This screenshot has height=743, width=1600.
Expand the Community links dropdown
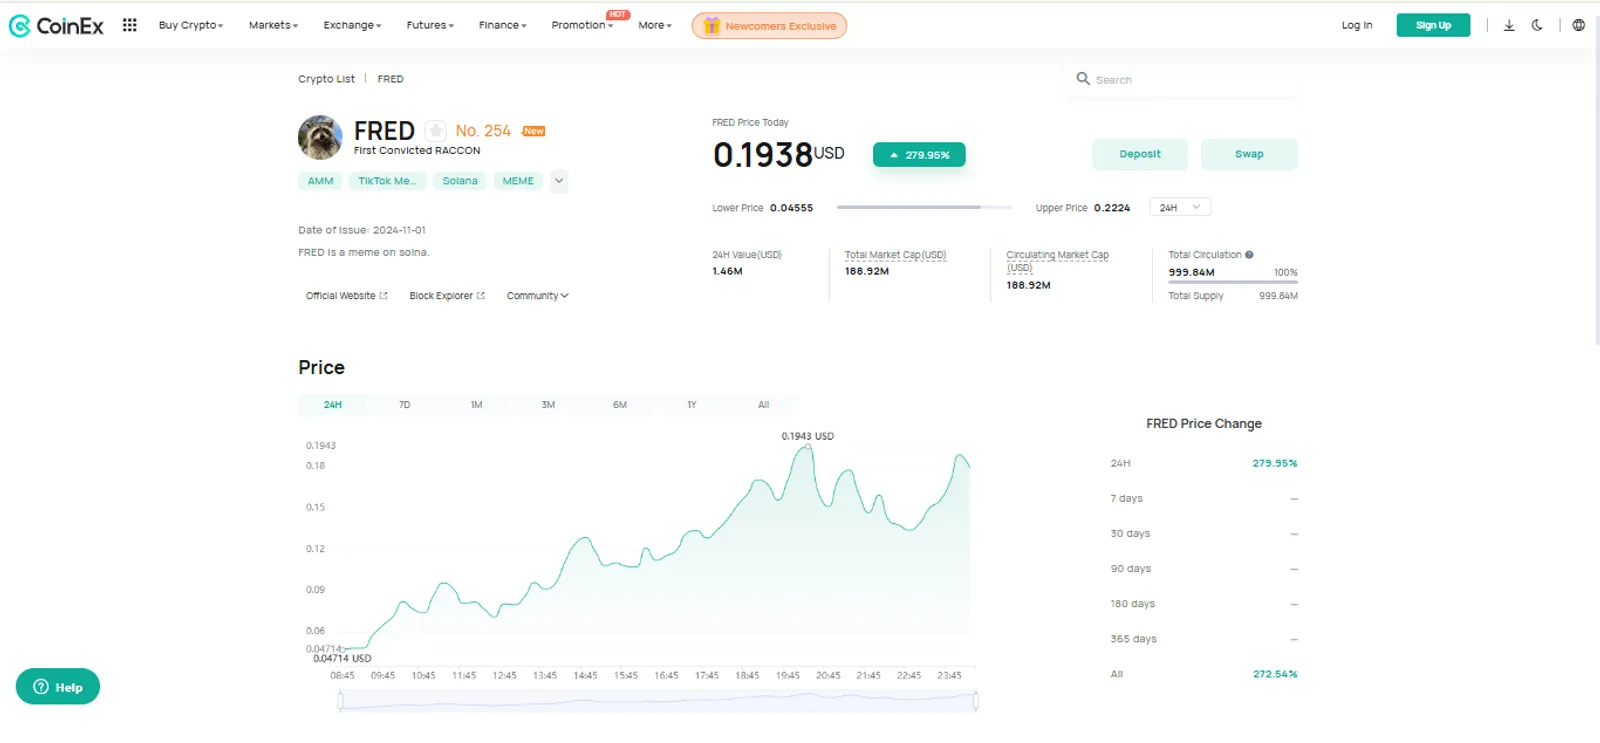pyautogui.click(x=537, y=296)
